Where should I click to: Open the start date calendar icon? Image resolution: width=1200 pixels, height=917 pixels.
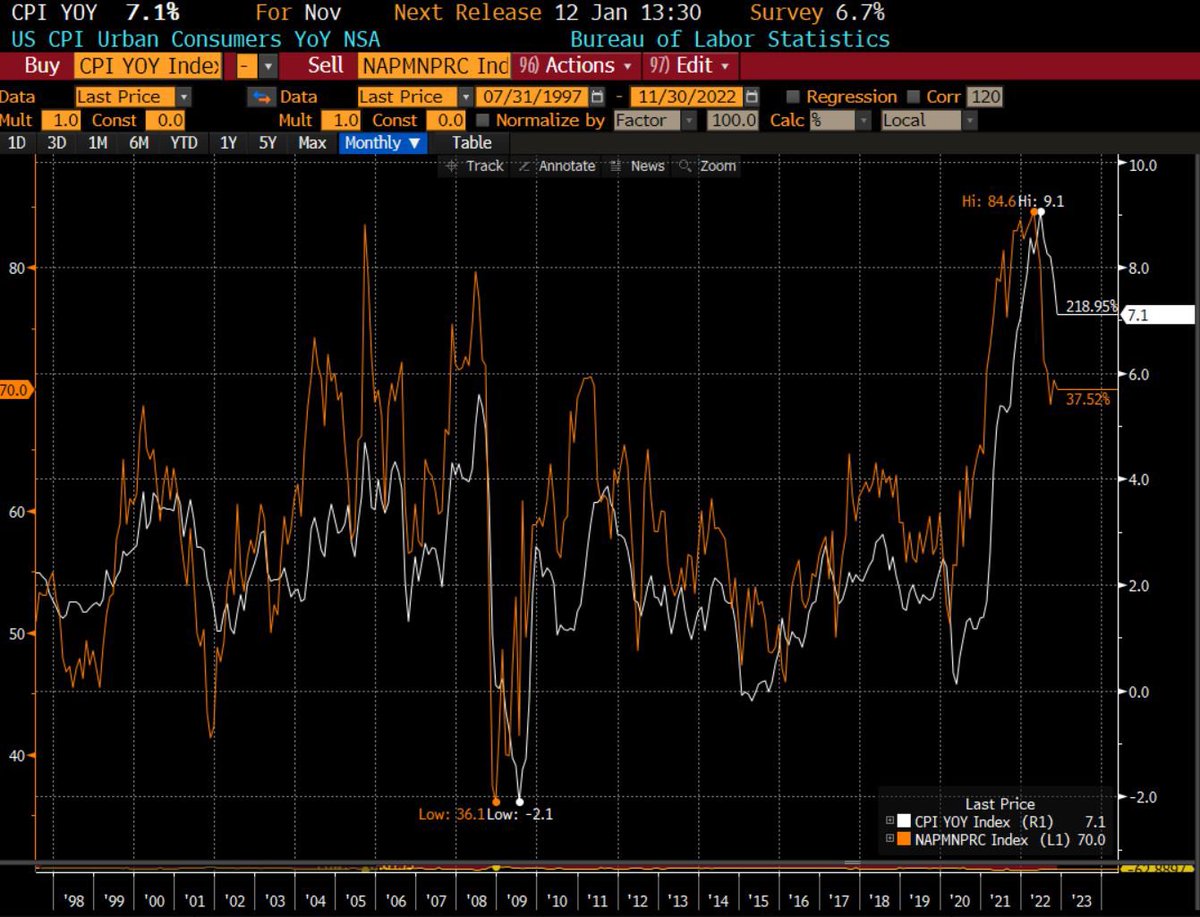pos(597,97)
